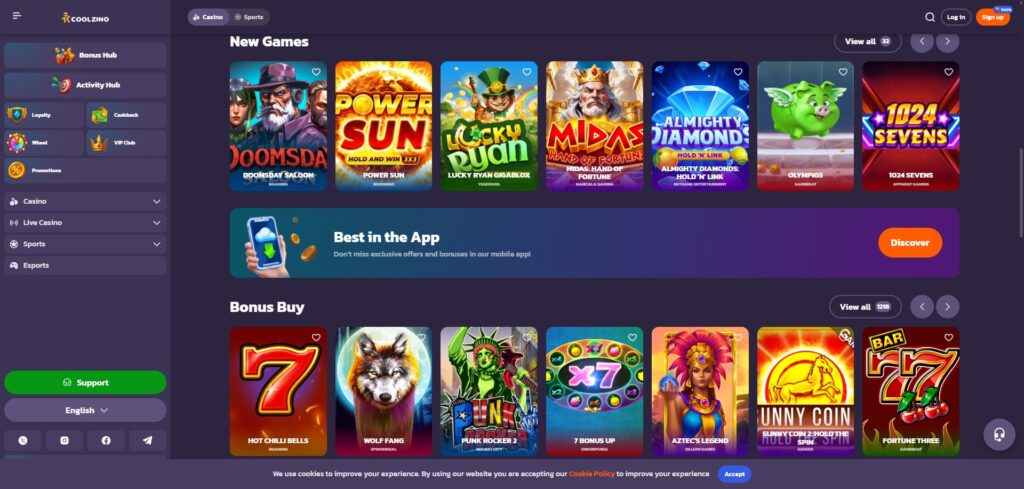
Task: Expand the Casino sidebar section
Action: point(85,202)
